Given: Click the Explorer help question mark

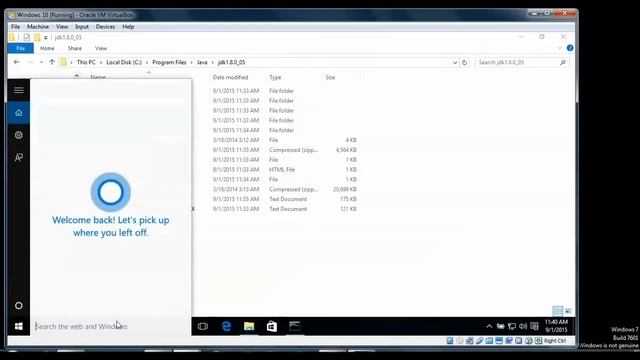Looking at the screenshot, I should click(570, 48).
